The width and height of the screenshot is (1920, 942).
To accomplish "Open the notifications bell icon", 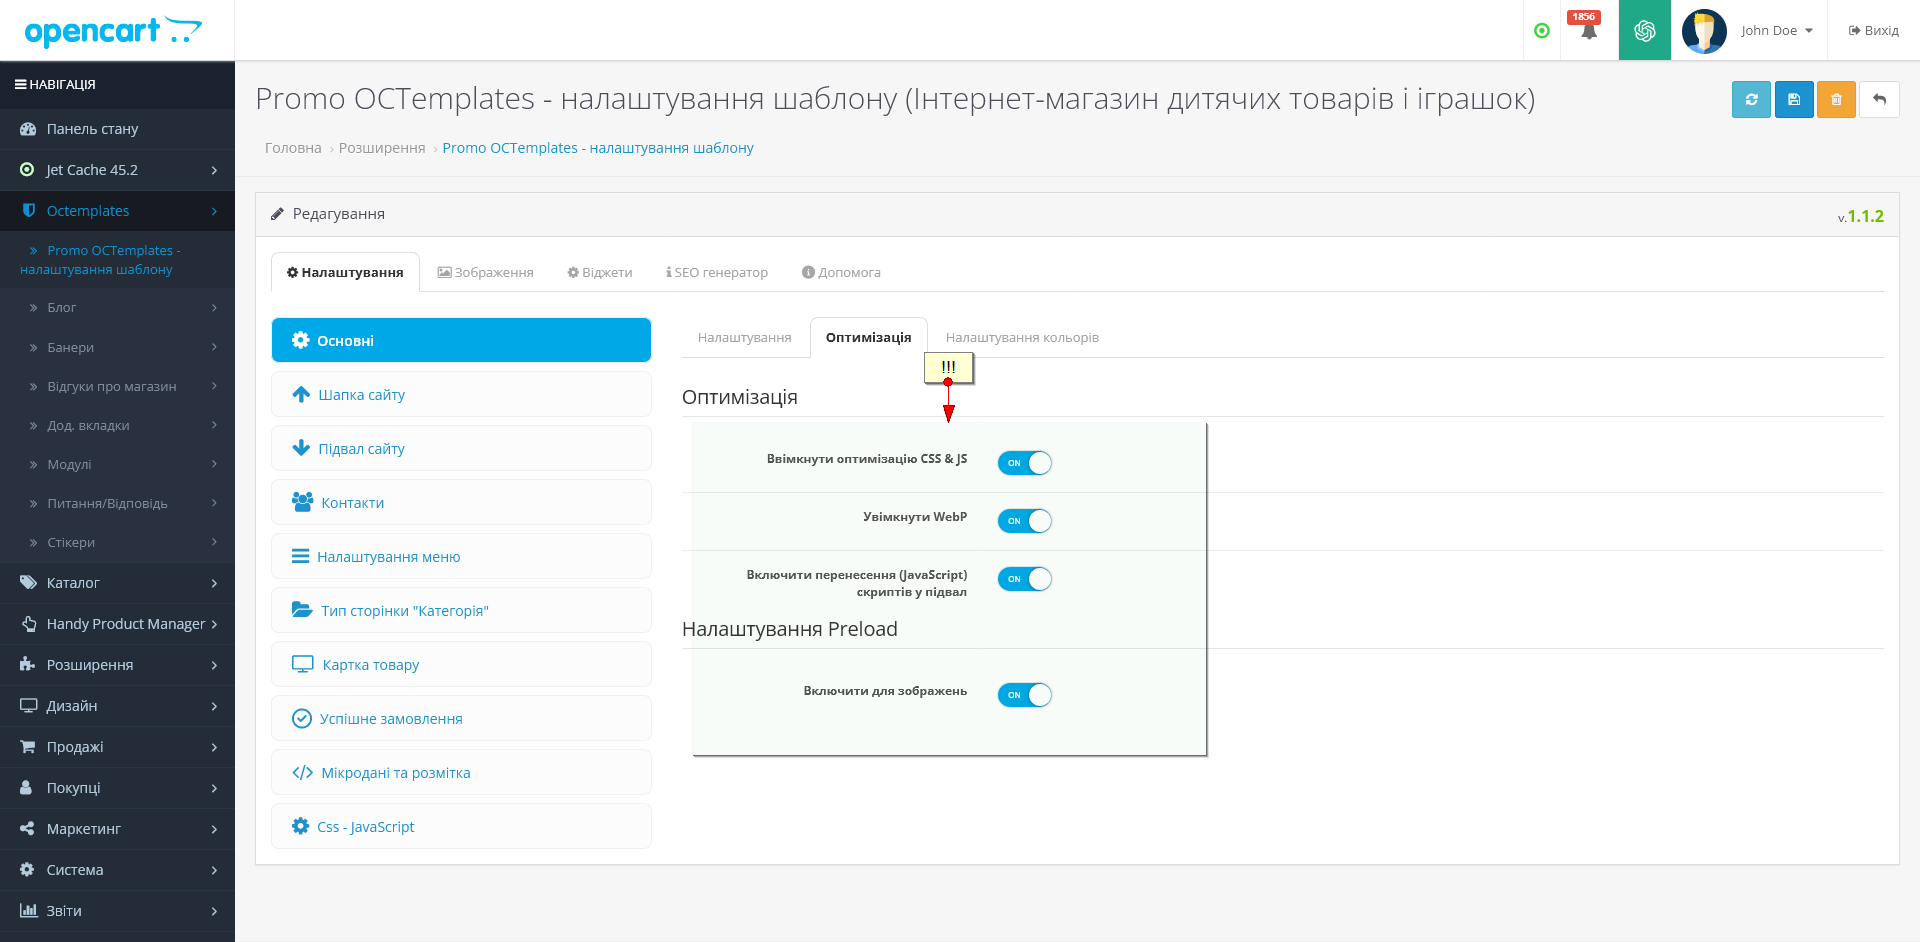I will [1588, 31].
